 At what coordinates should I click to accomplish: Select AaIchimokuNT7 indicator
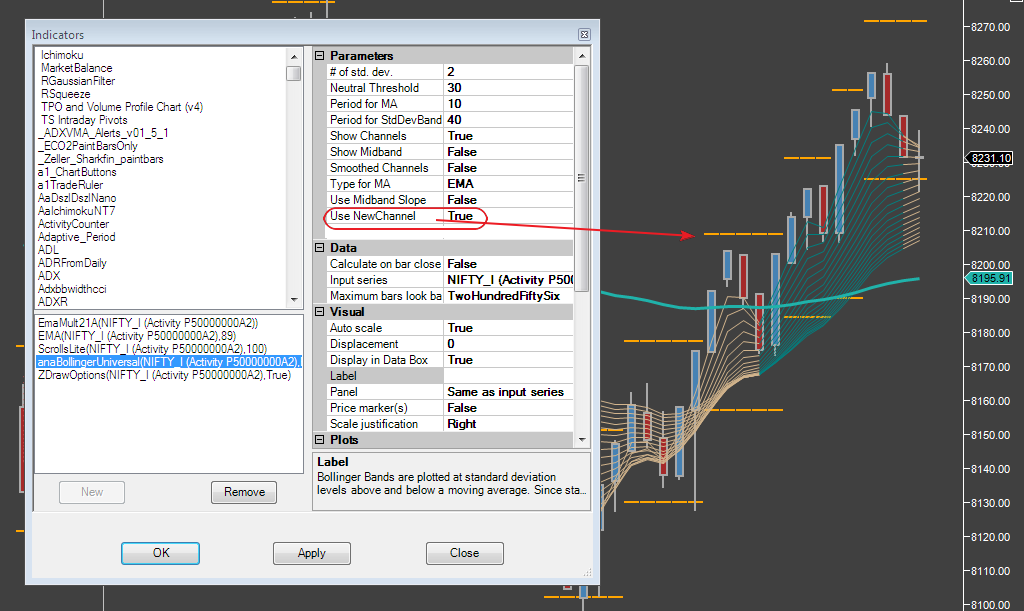click(x=76, y=212)
